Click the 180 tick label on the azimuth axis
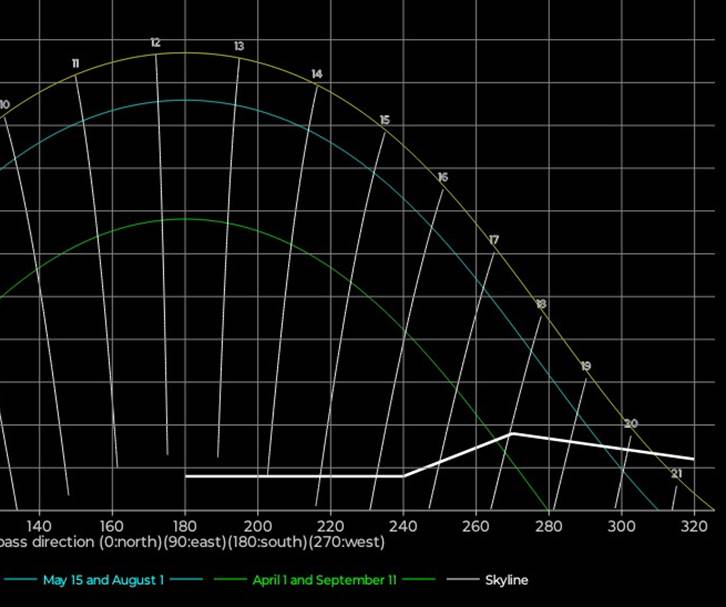This screenshot has width=726, height=607. [x=185, y=525]
